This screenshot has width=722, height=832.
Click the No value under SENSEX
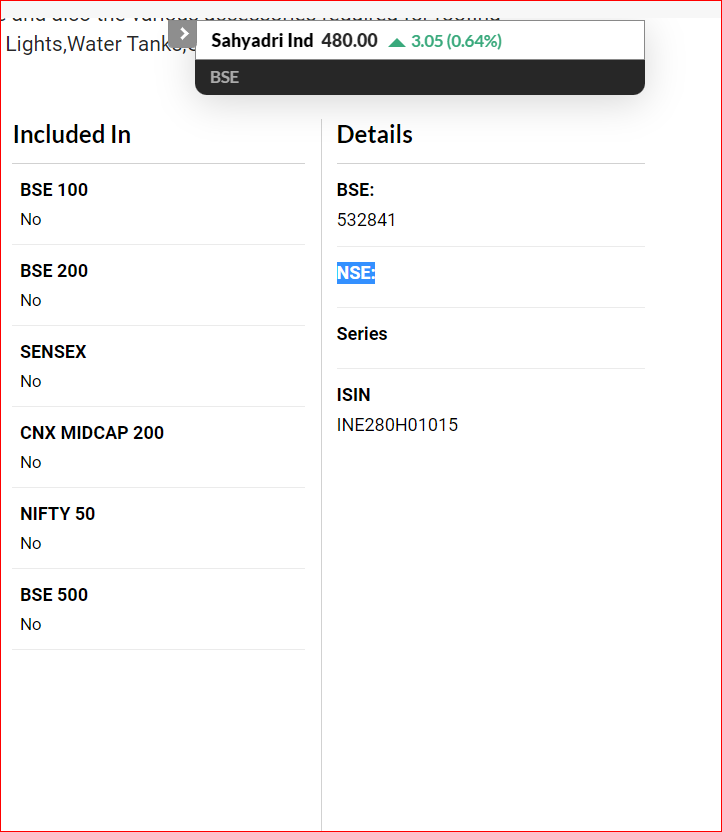pyautogui.click(x=31, y=382)
